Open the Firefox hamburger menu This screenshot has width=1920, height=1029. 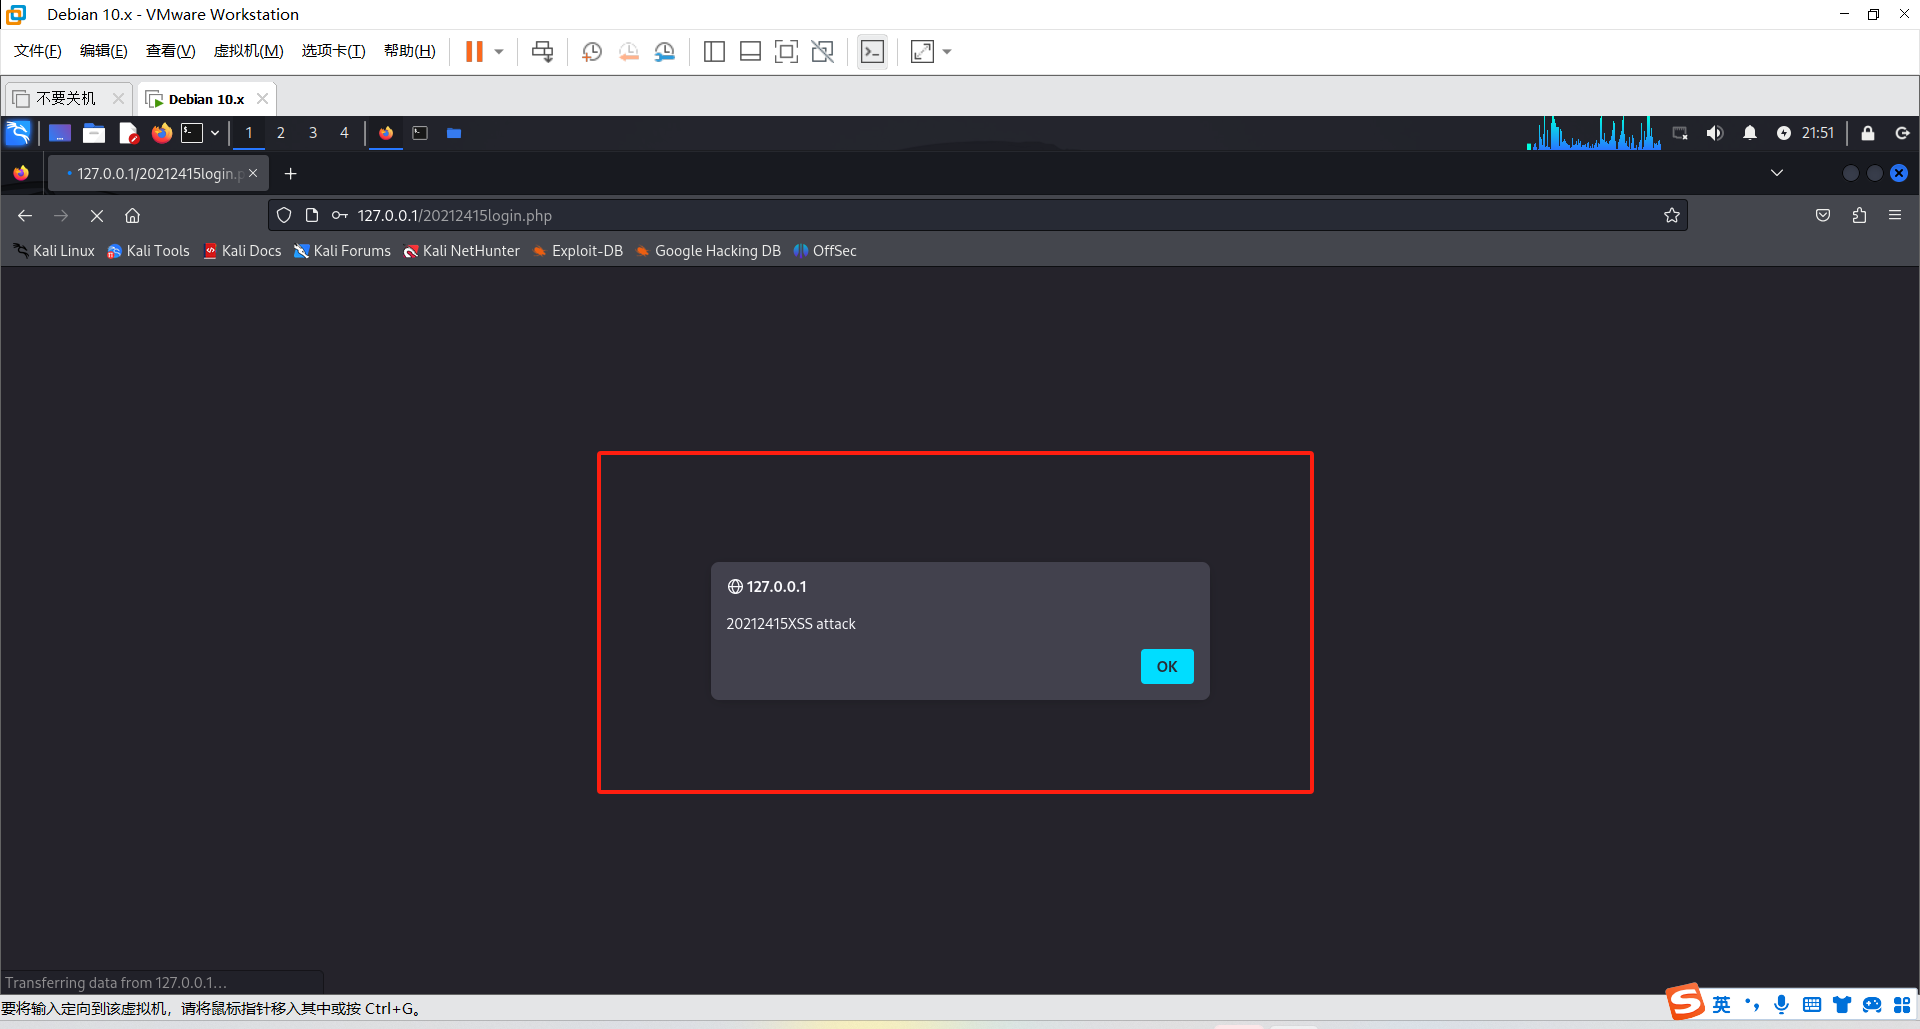point(1894,216)
